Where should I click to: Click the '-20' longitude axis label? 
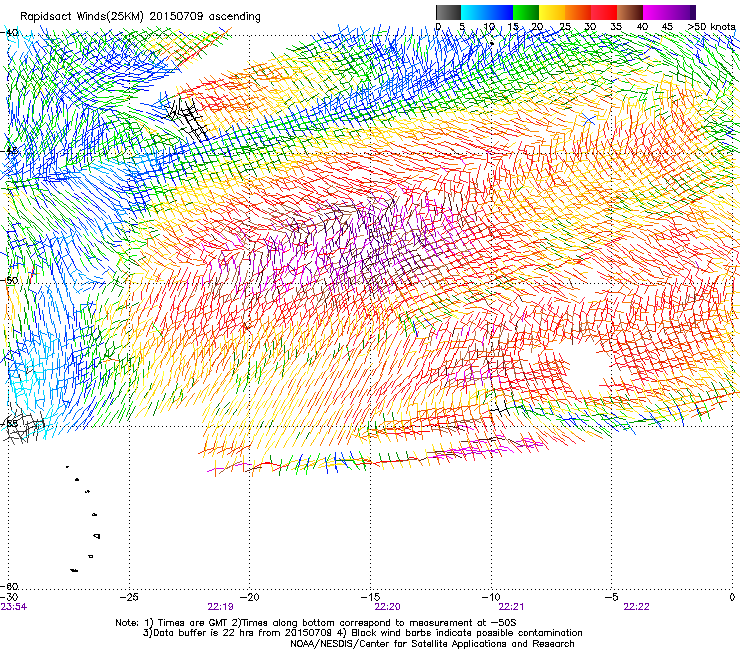(x=250, y=597)
